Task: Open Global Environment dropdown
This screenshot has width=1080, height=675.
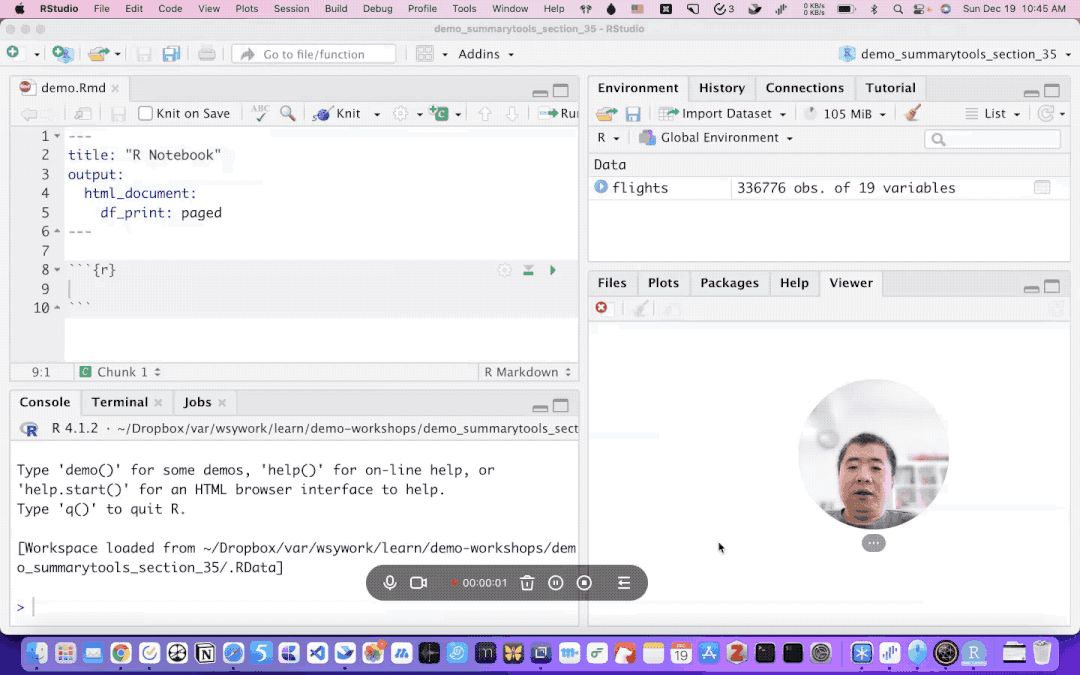Action: tap(716, 138)
